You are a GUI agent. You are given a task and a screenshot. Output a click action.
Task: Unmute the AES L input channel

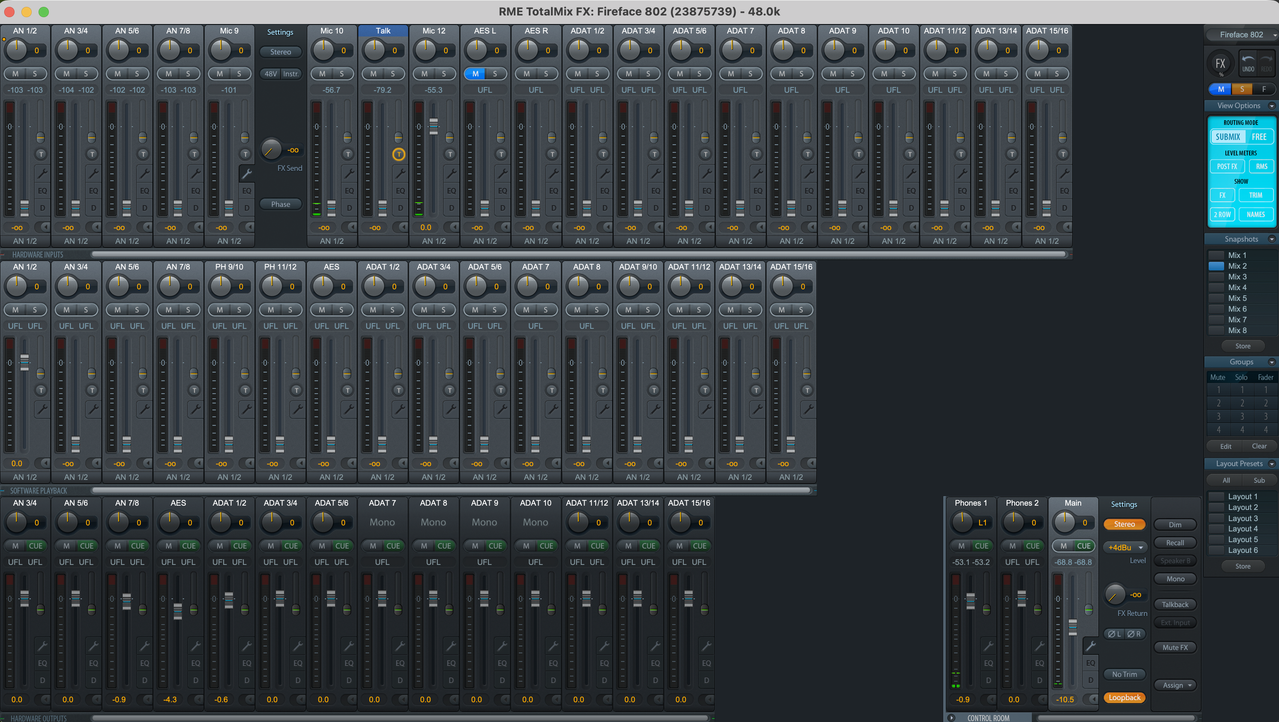tap(476, 74)
